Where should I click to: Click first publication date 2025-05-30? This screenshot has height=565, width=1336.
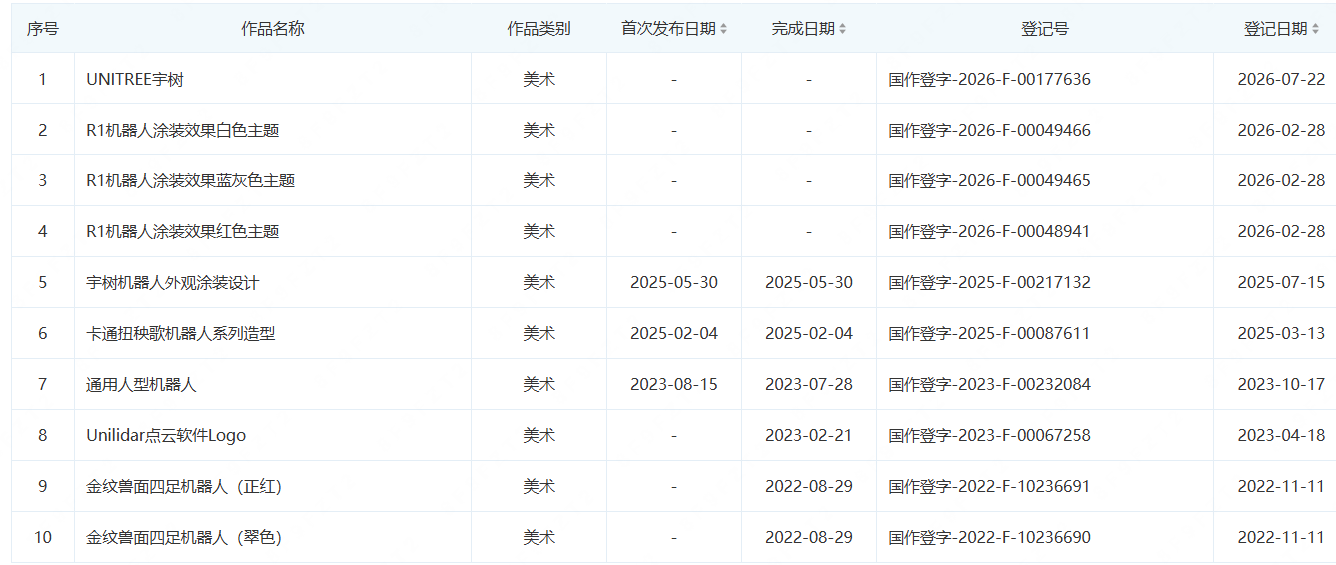click(x=674, y=282)
